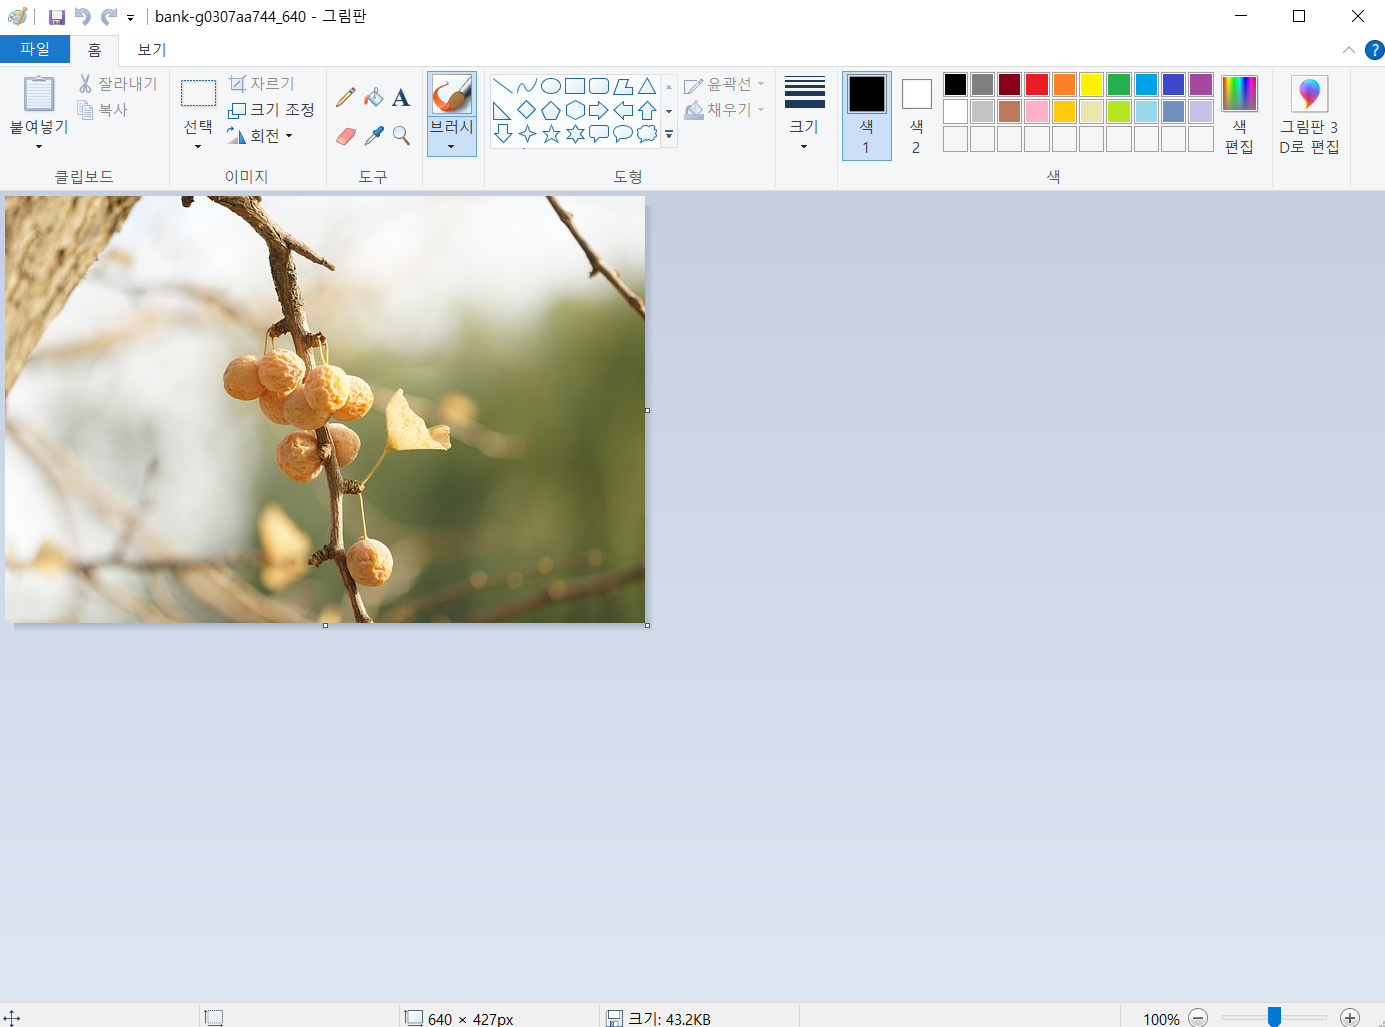Switch to the Home (홈) tab

pyautogui.click(x=95, y=50)
